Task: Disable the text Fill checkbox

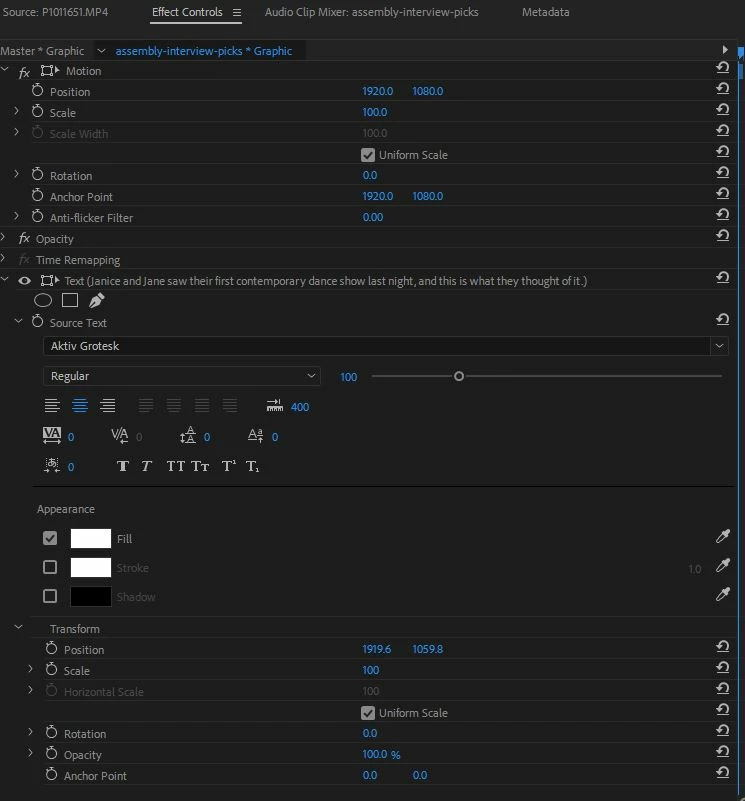Action: point(50,538)
